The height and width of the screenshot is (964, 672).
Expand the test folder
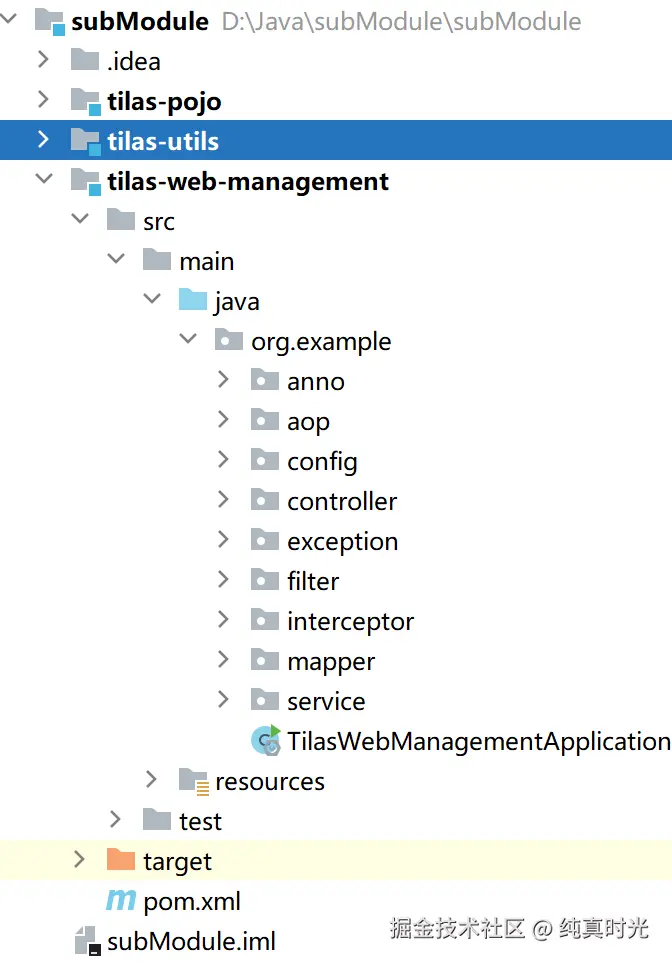coord(115,820)
